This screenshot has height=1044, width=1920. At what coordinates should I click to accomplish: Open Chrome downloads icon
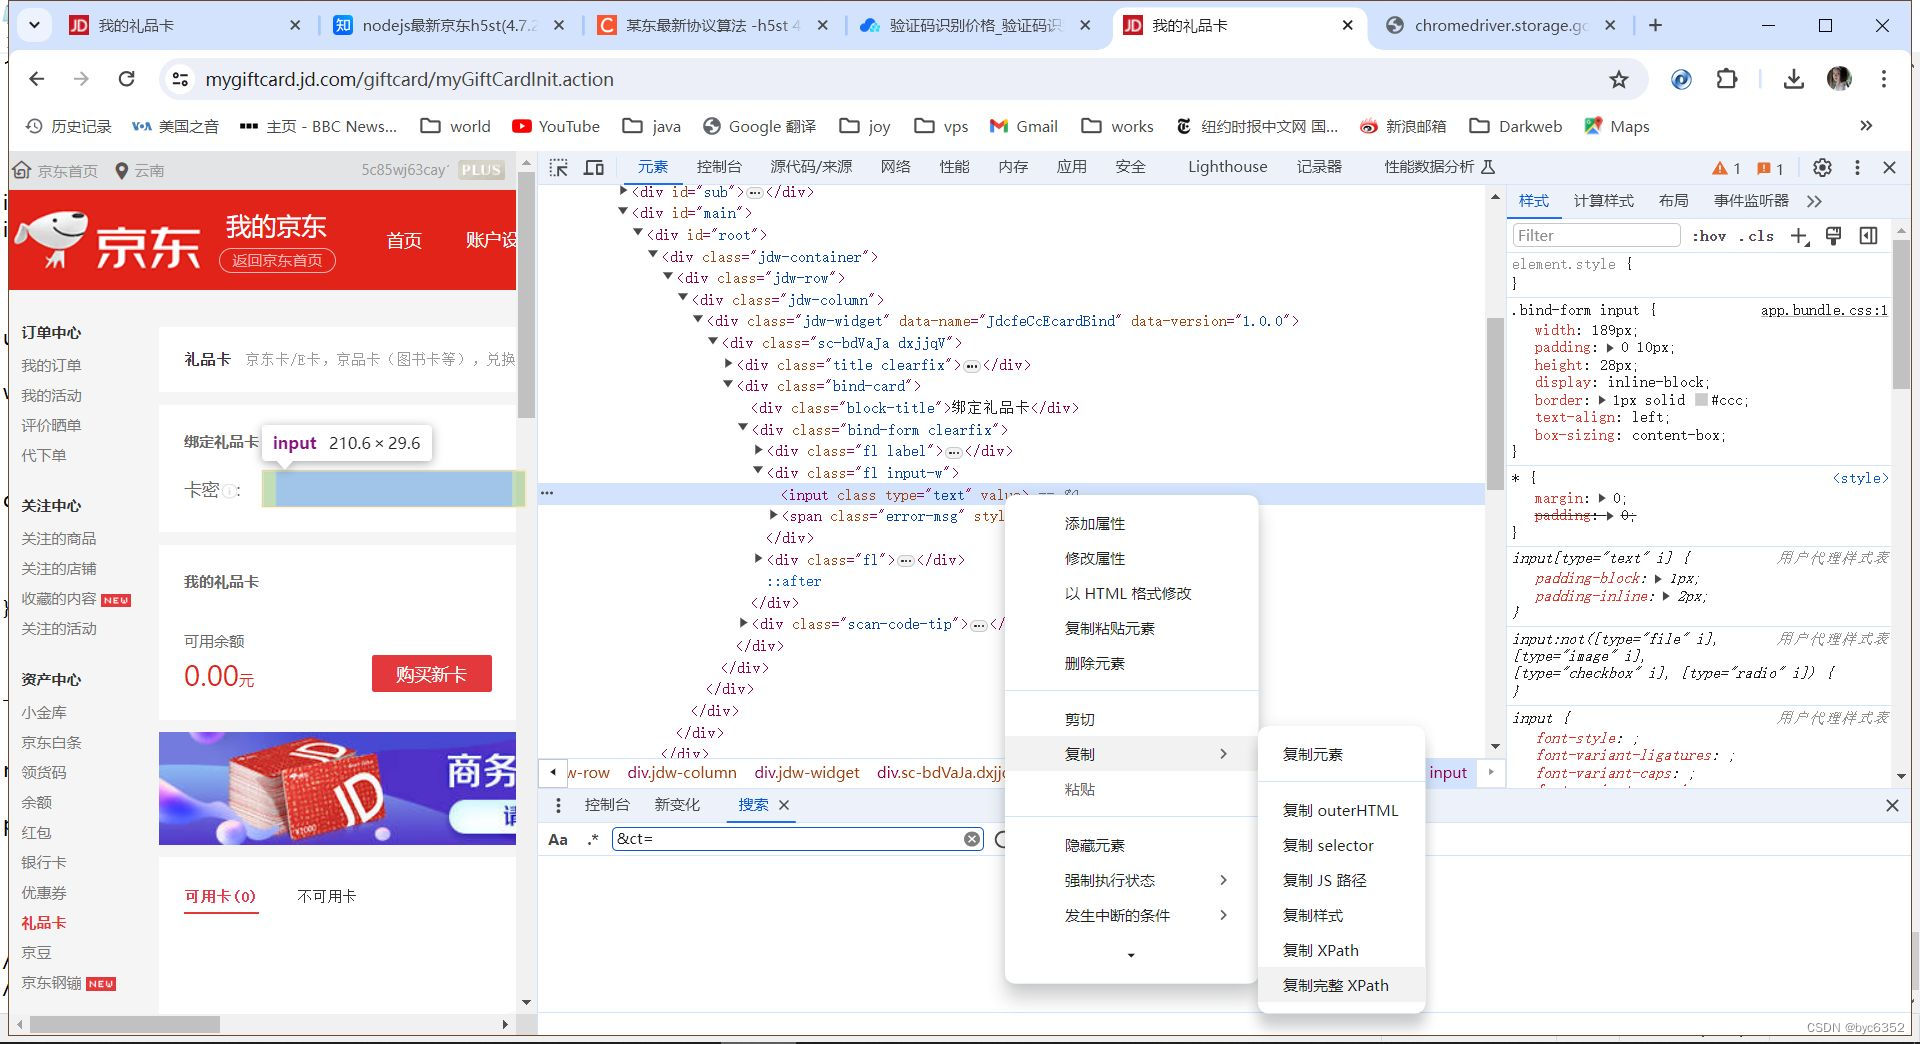point(1793,79)
